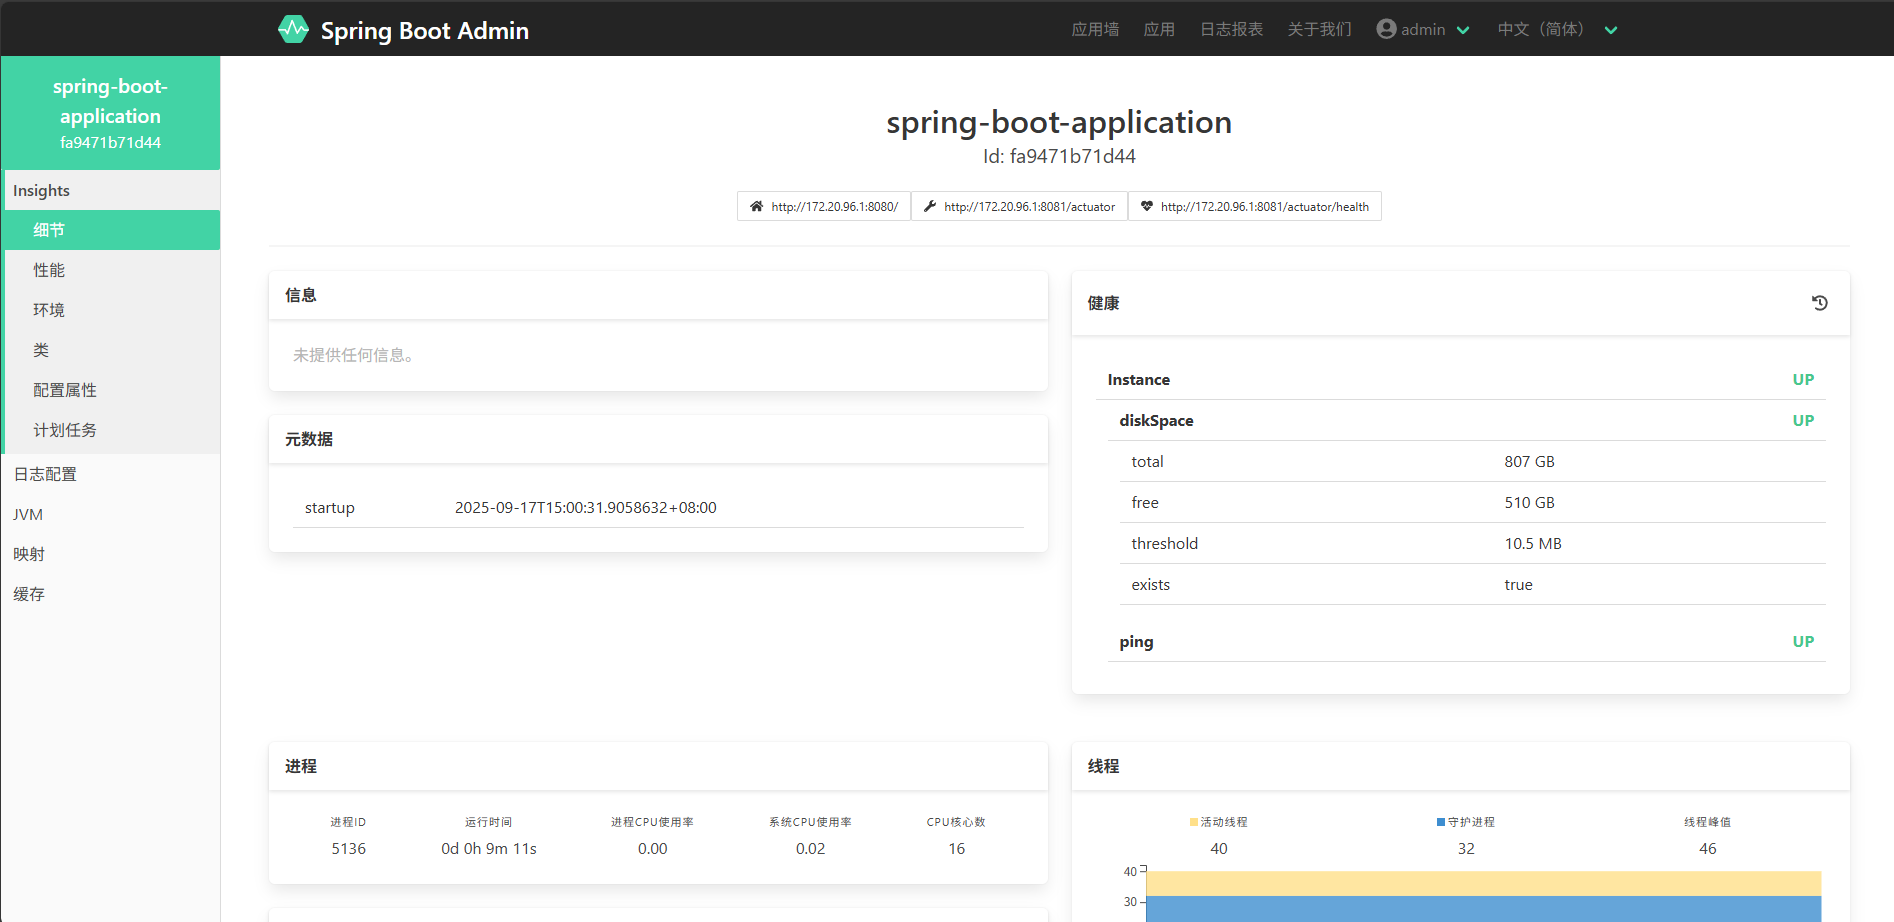Go to 应用 in the top navigation
Image resolution: width=1894 pixels, height=922 pixels.
(x=1159, y=29)
